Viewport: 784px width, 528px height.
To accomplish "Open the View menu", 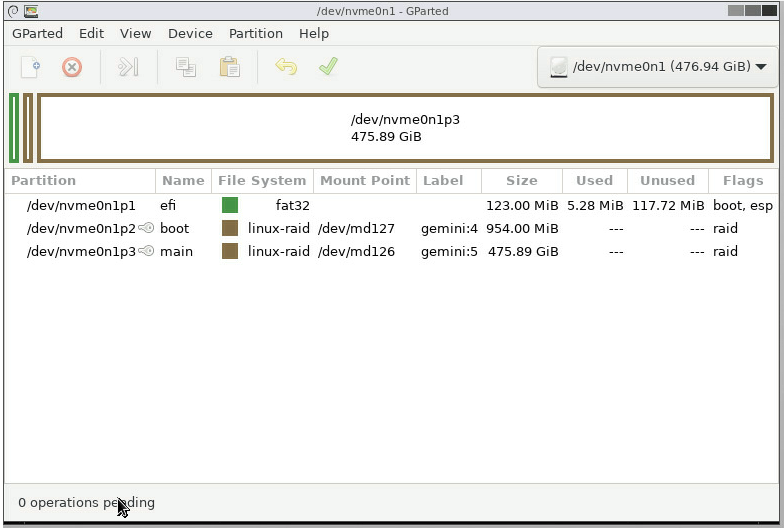I will 136,34.
